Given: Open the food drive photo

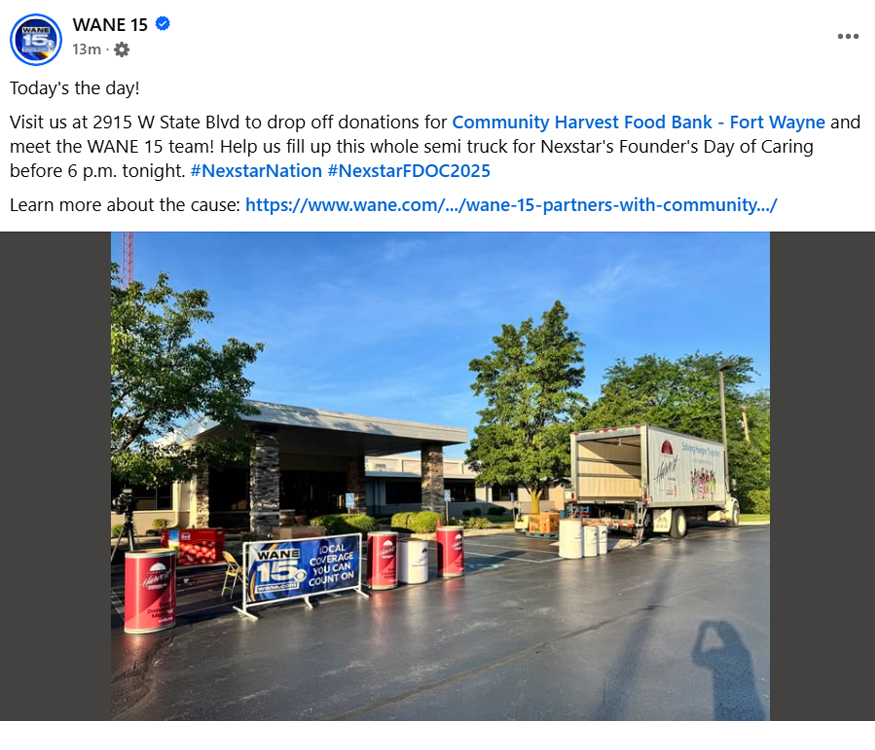Looking at the screenshot, I should coord(440,476).
